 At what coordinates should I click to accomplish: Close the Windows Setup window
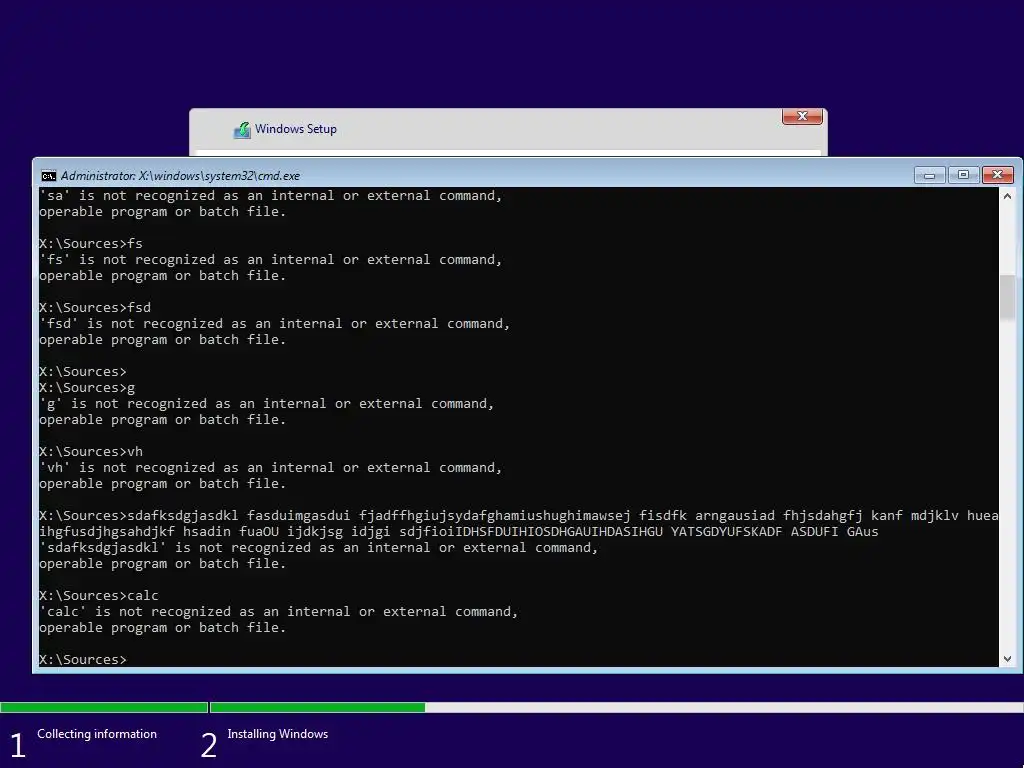(x=802, y=116)
